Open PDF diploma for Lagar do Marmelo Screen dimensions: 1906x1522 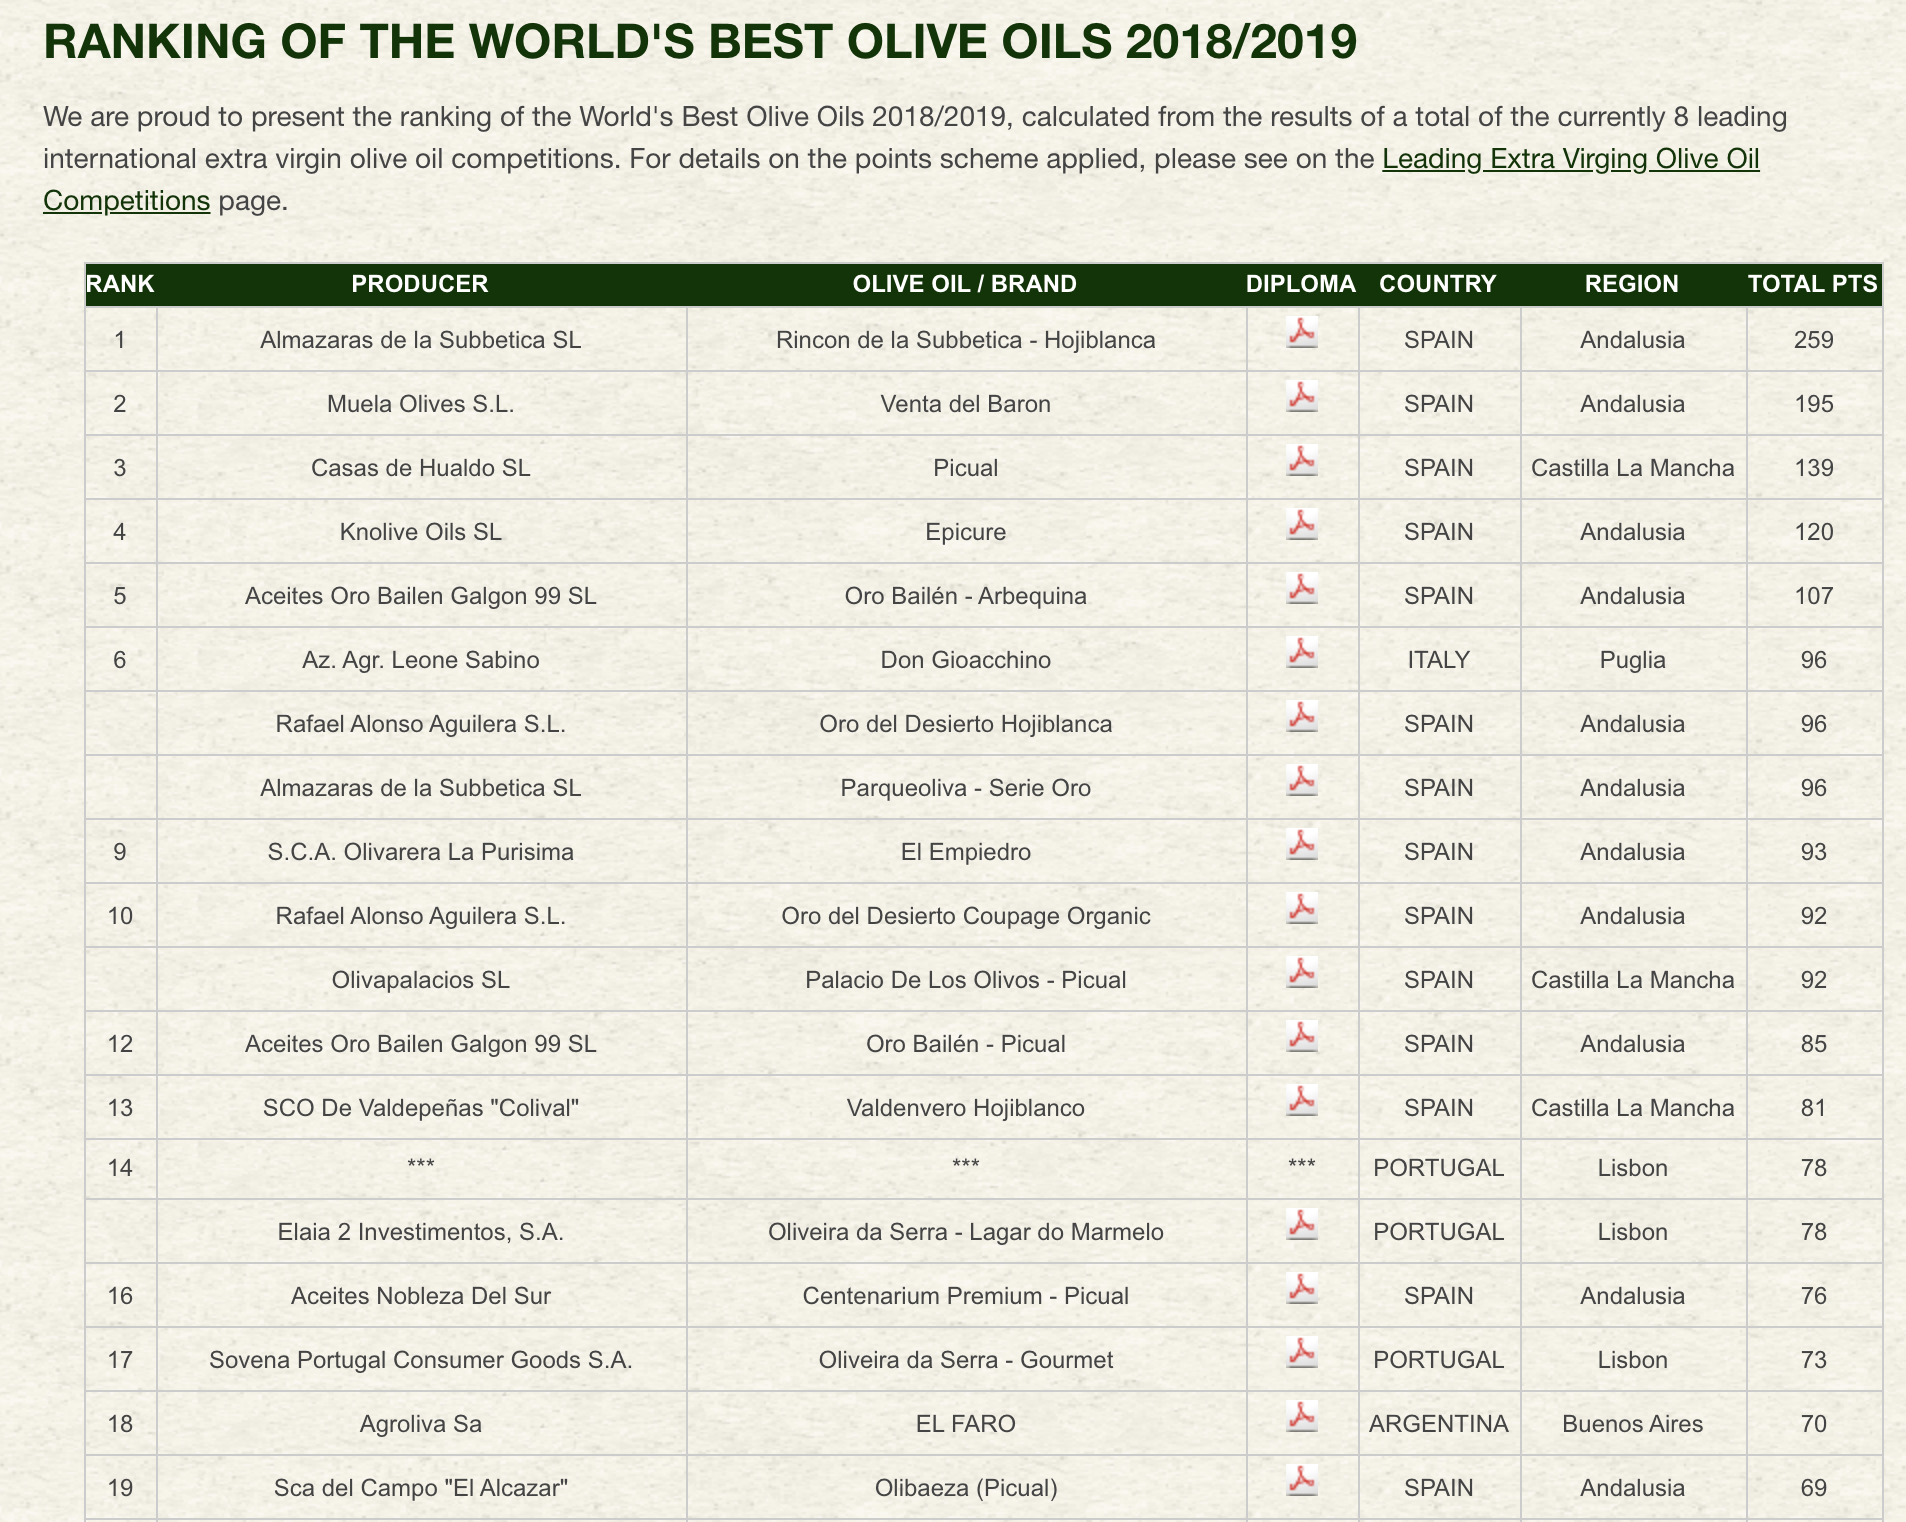click(x=1302, y=1224)
